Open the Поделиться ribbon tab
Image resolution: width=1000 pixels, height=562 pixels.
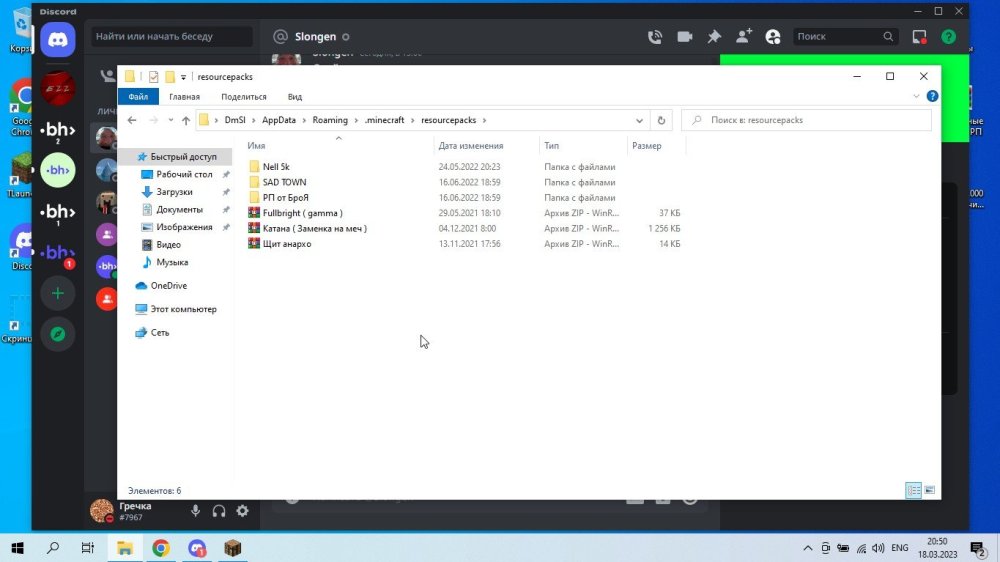[244, 97]
